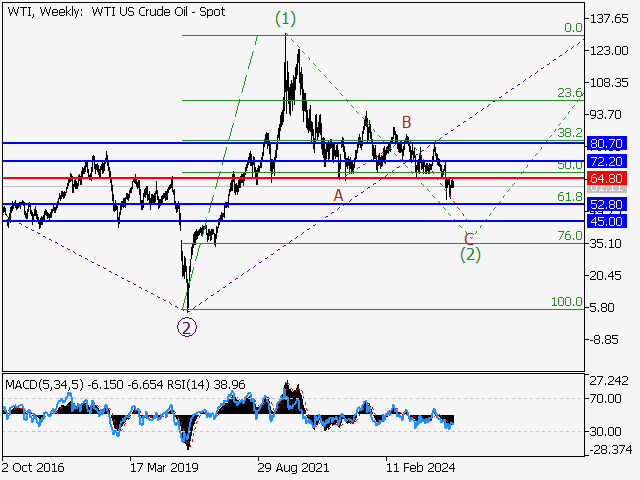Click the circled purple wave 2 marker
The height and width of the screenshot is (480, 640).
186,324
